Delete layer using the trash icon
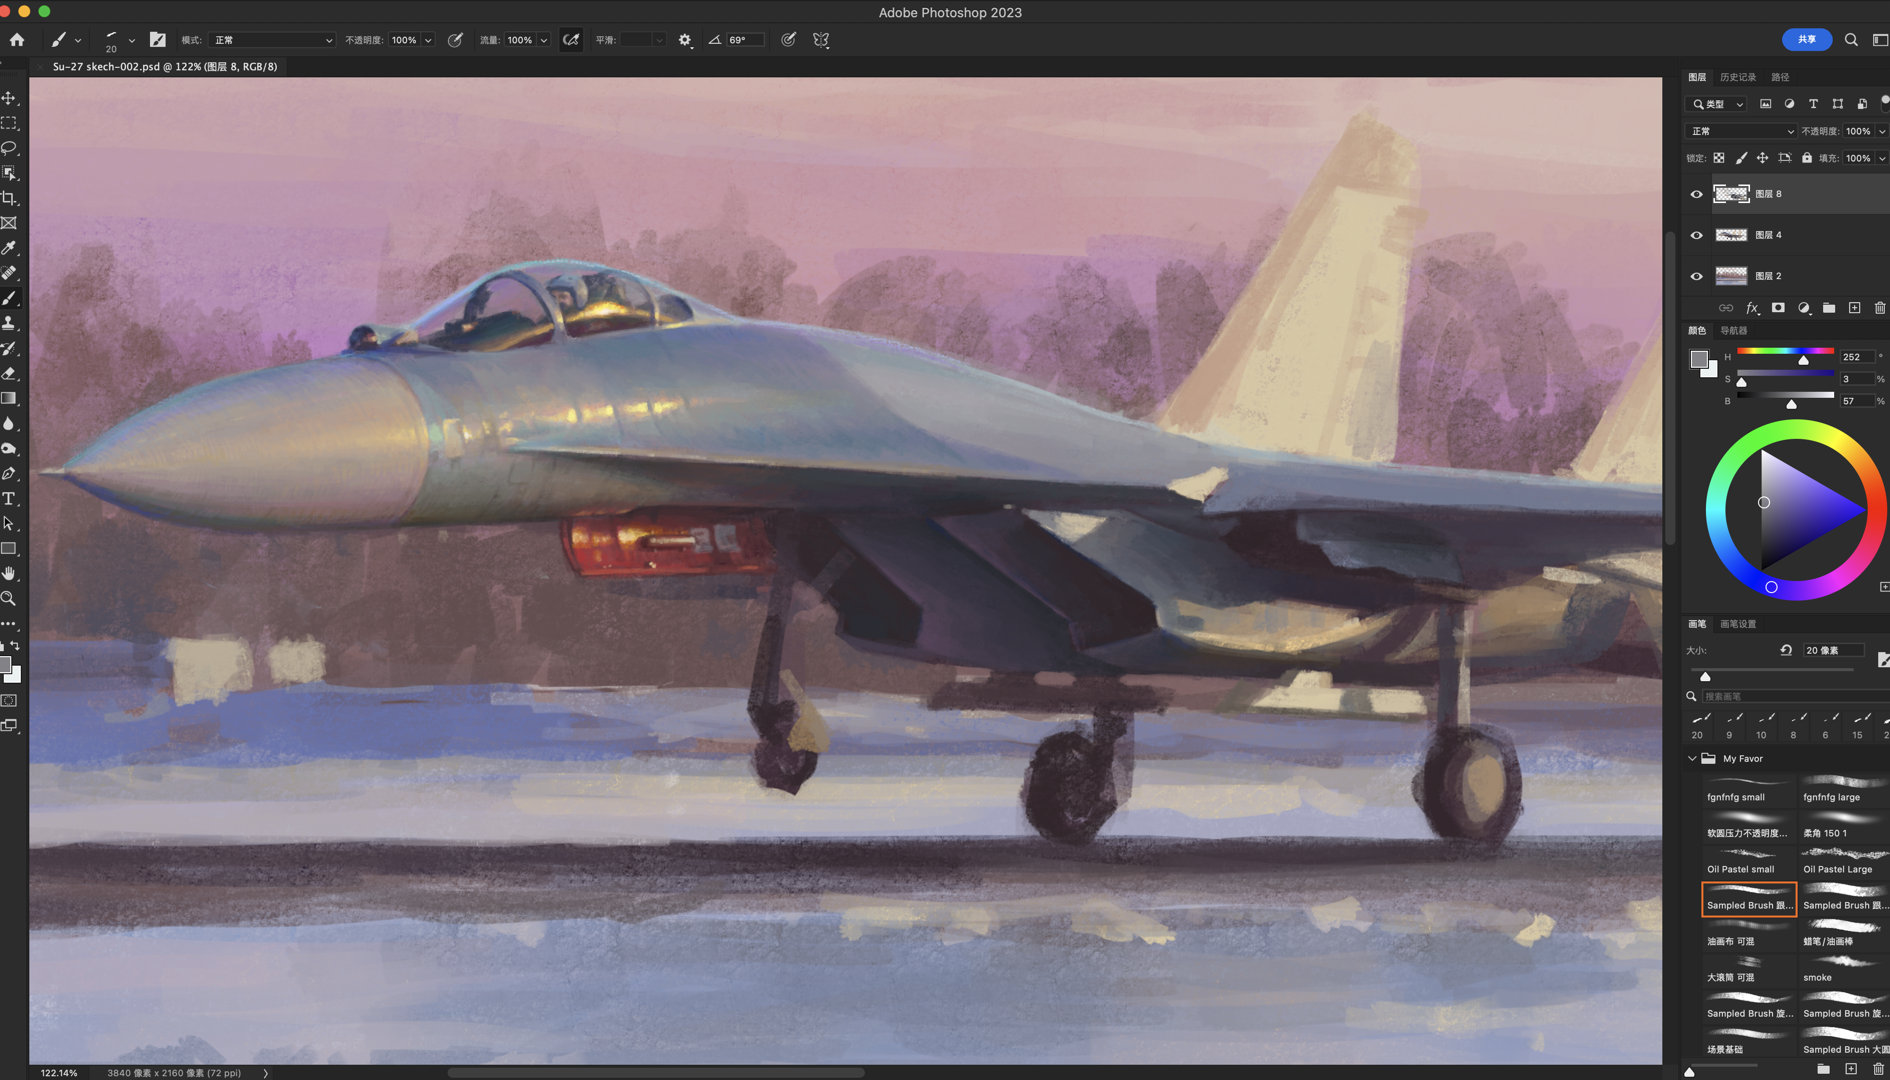This screenshot has width=1890, height=1080. coord(1880,308)
